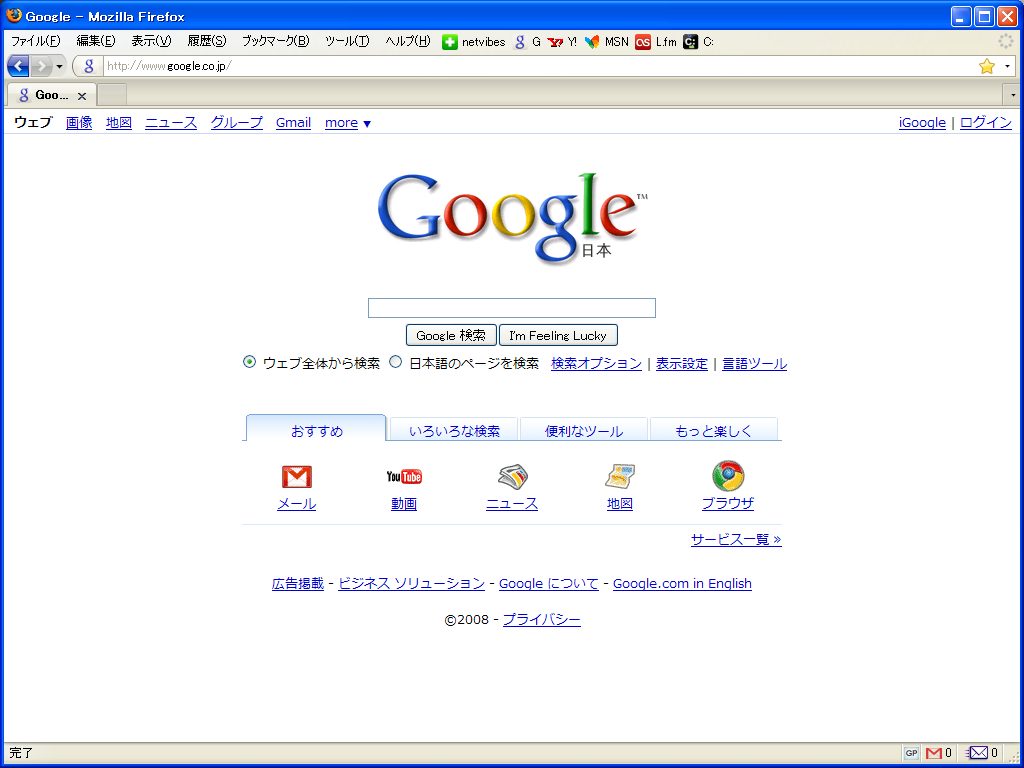Click the news icon above ニュース
The height and width of the screenshot is (768, 1024).
click(x=513, y=477)
